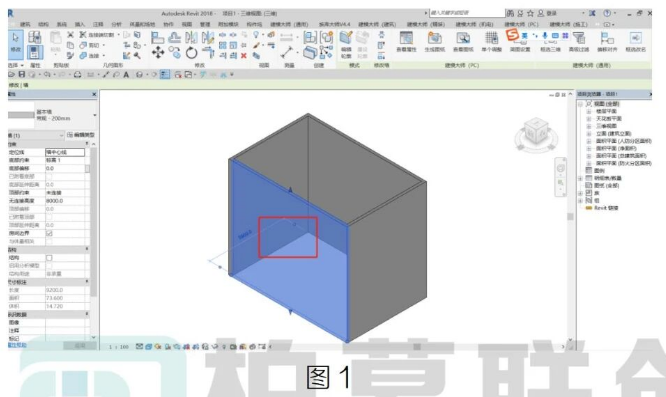
Task: Collapse the 结构 section in properties
Action: pos(87,249)
